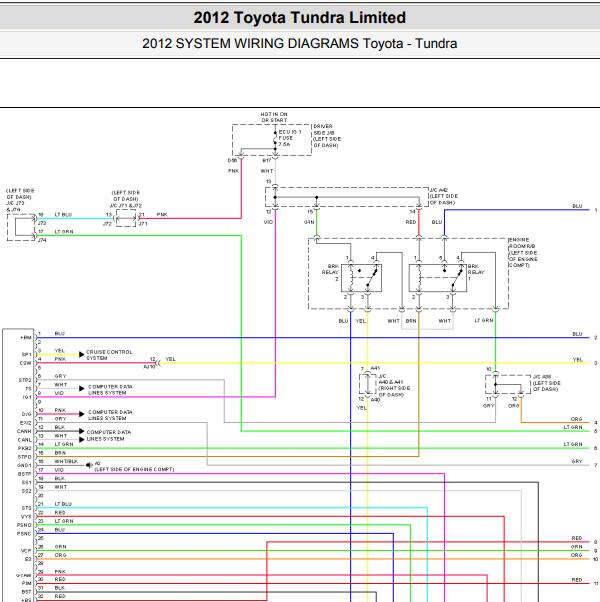Viewport: 600px width, 602px height.
Task: Click "COMPUTER DATA LINES SYSTEM" beside TS pin
Action: pyautogui.click(x=110, y=390)
